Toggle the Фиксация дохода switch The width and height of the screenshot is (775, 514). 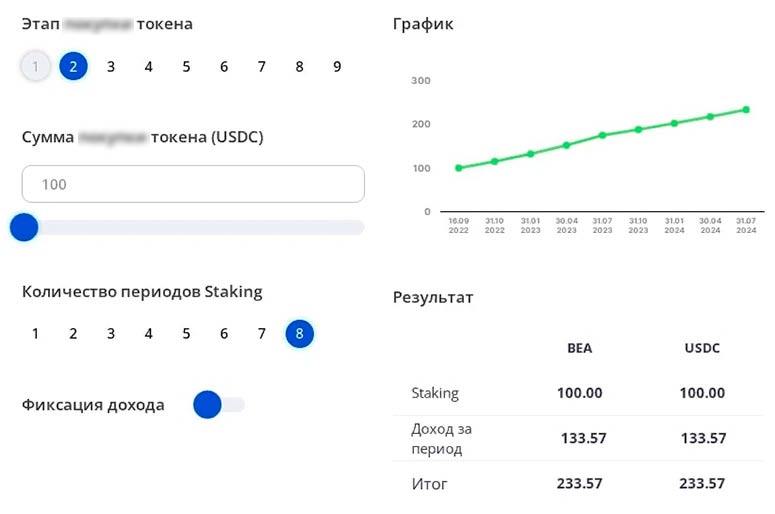coord(218,405)
